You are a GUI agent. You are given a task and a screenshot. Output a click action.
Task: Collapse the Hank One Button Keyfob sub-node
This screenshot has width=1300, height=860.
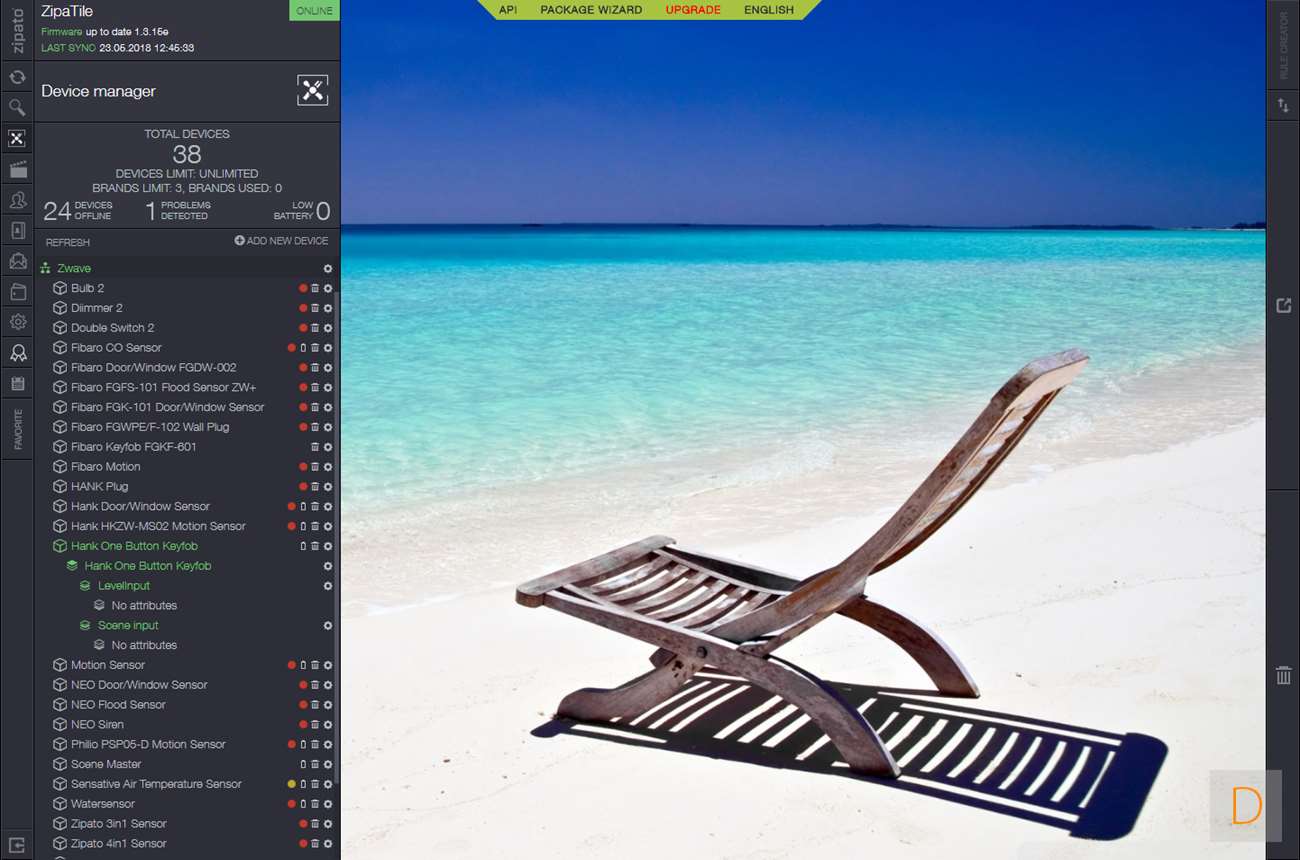coord(72,566)
